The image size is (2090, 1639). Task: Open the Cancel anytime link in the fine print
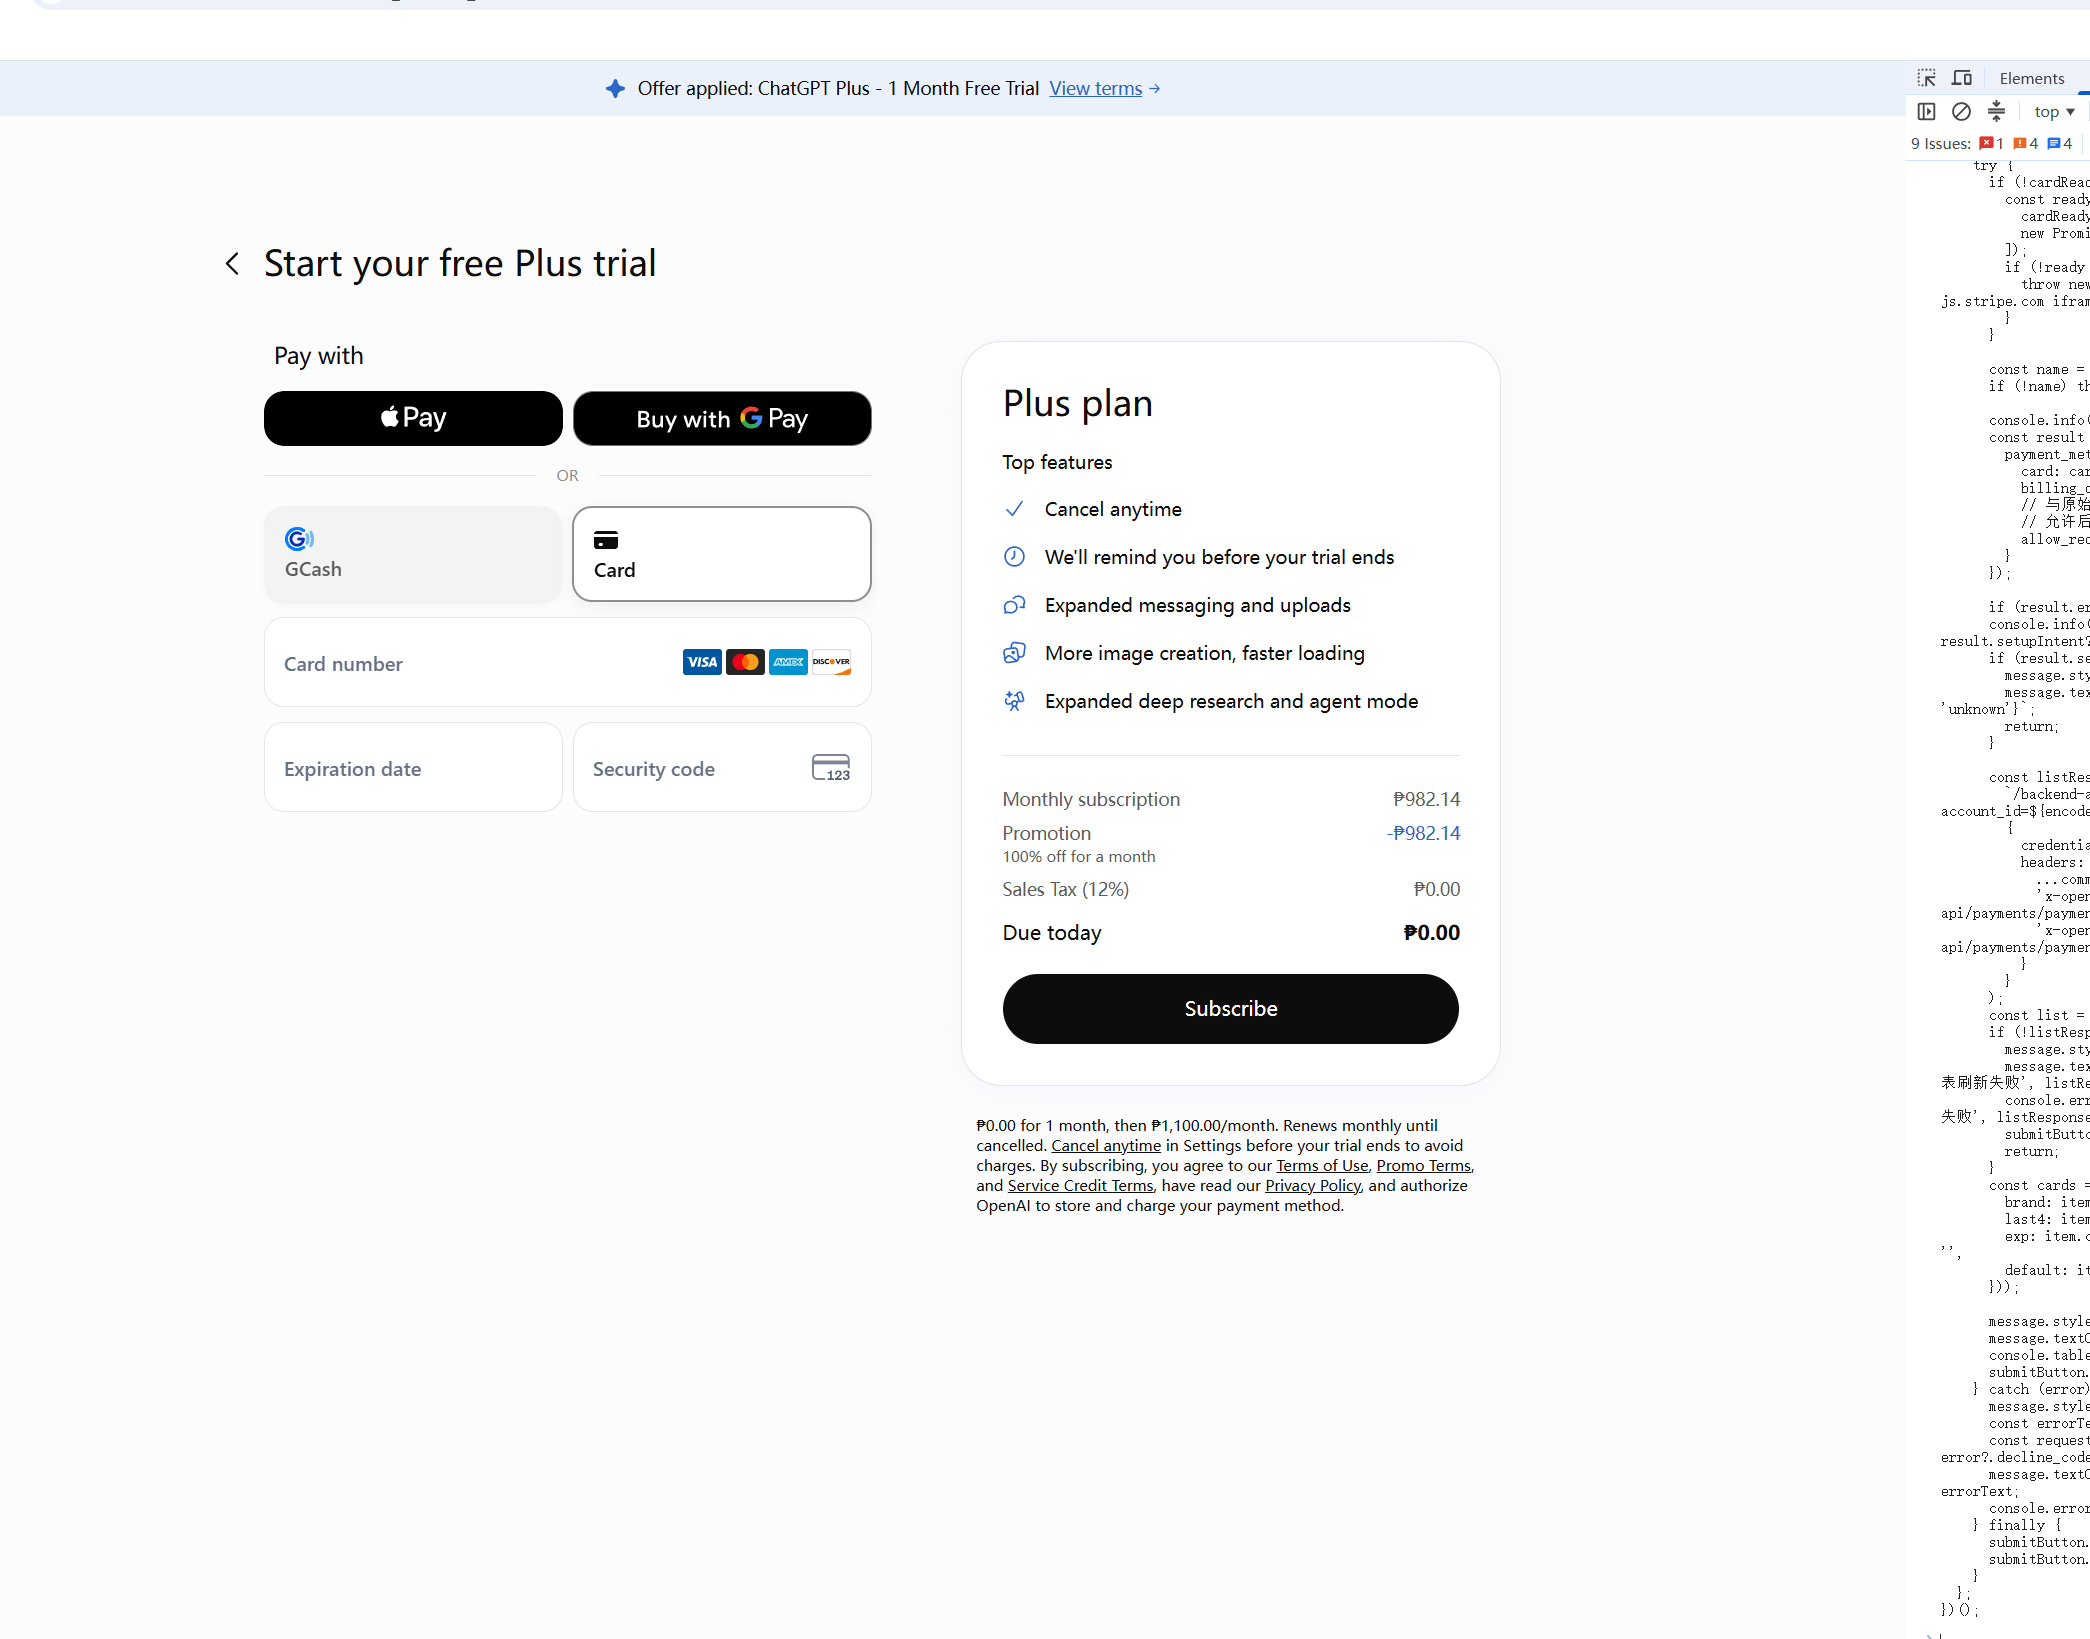[x=1106, y=1146]
